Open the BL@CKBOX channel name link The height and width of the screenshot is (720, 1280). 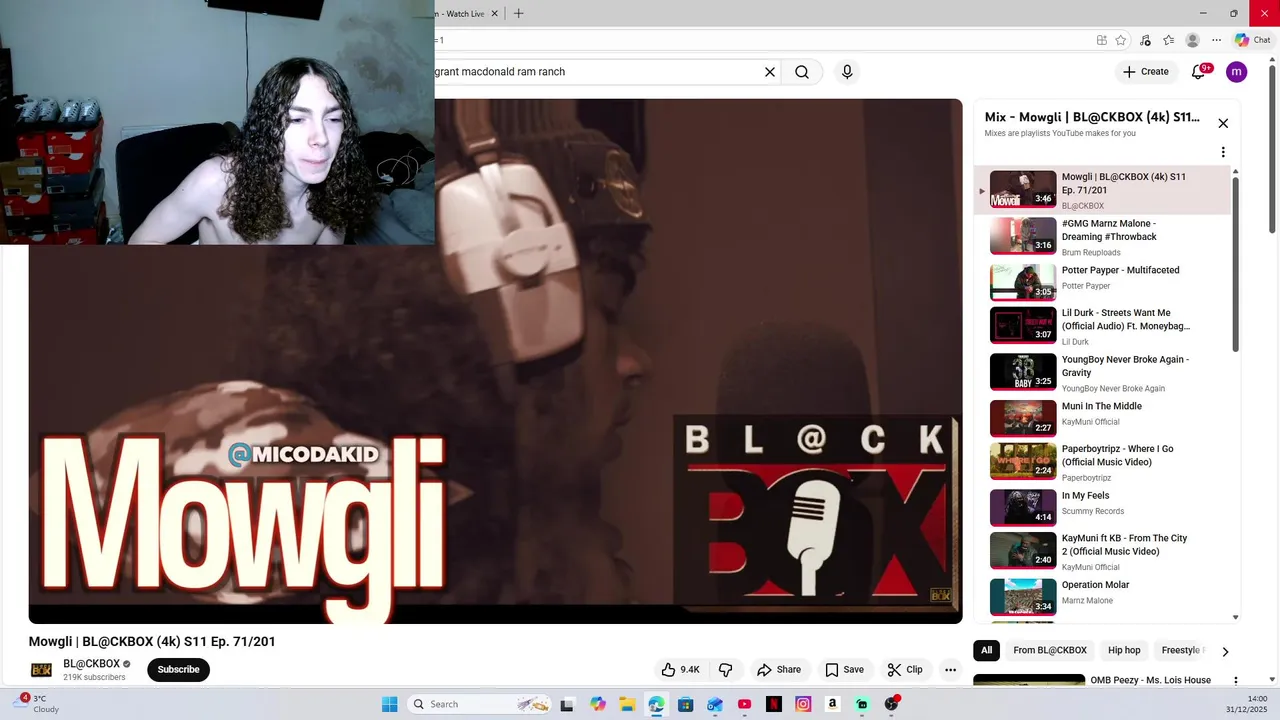pos(91,664)
